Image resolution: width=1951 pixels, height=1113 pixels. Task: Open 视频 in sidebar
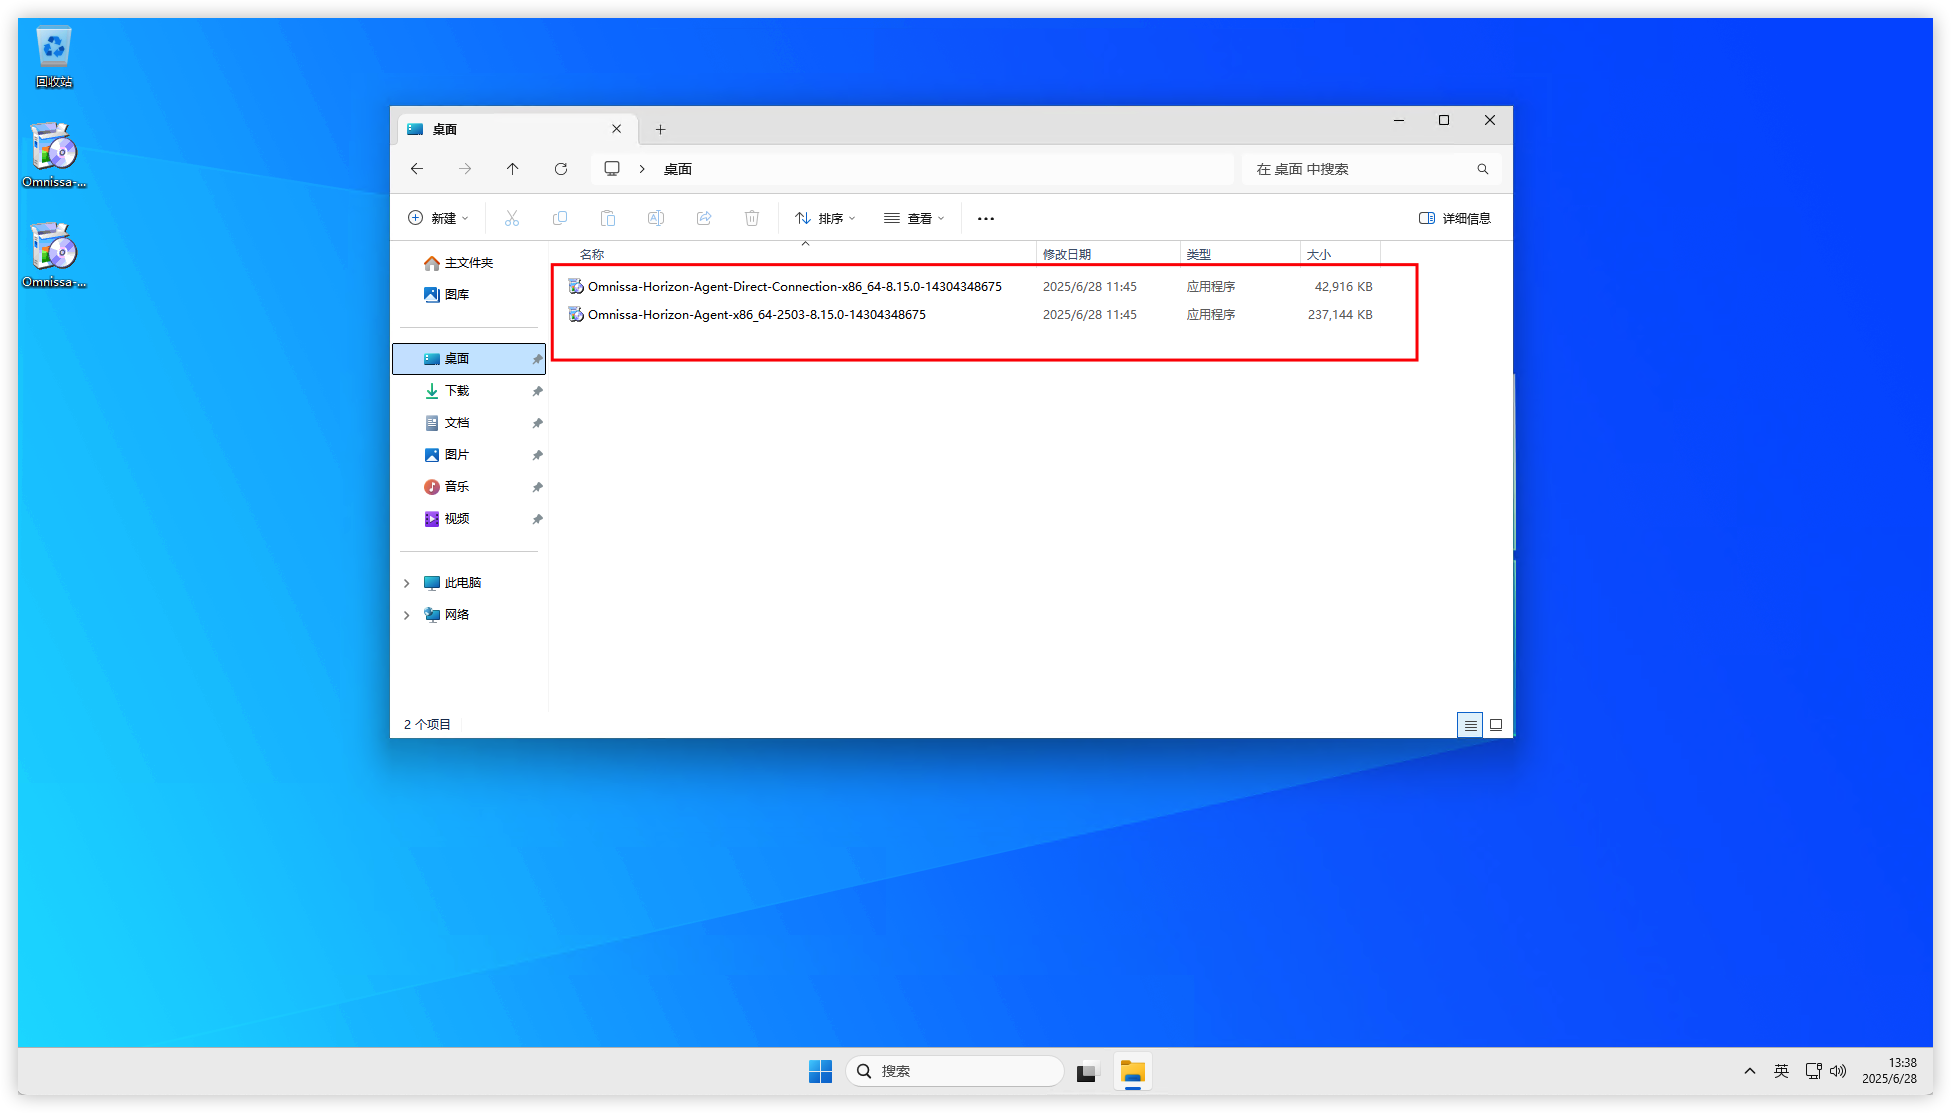[x=469, y=519]
